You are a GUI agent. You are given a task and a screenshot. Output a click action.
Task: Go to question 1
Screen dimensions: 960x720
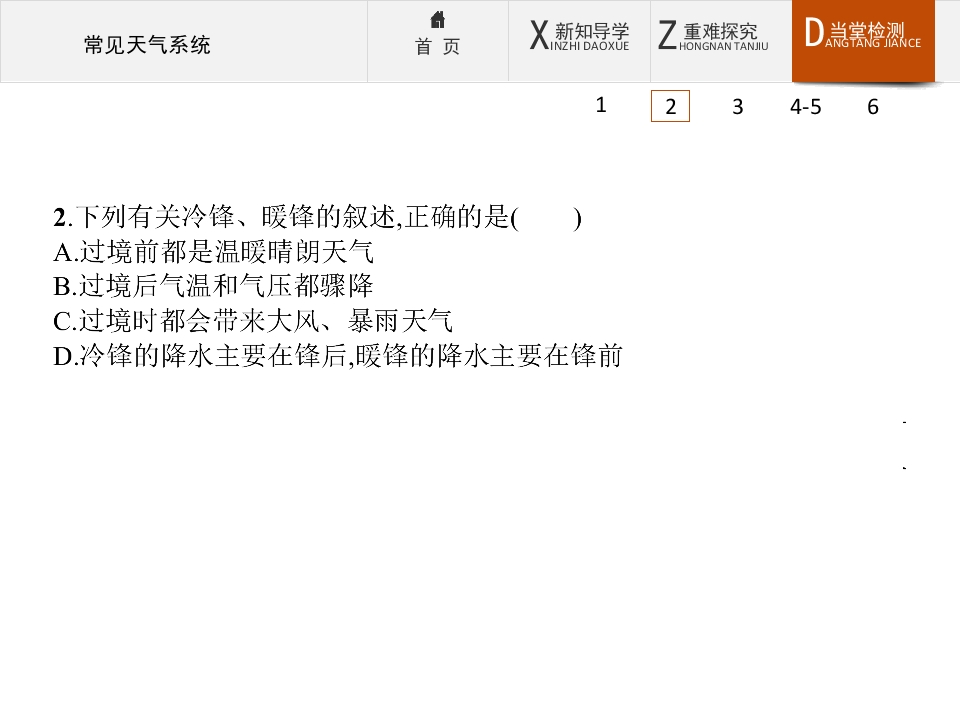(601, 105)
